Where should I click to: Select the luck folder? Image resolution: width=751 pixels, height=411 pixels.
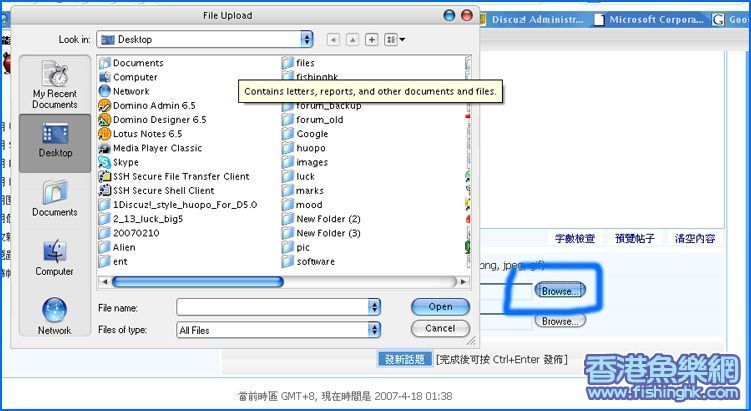click(299, 176)
